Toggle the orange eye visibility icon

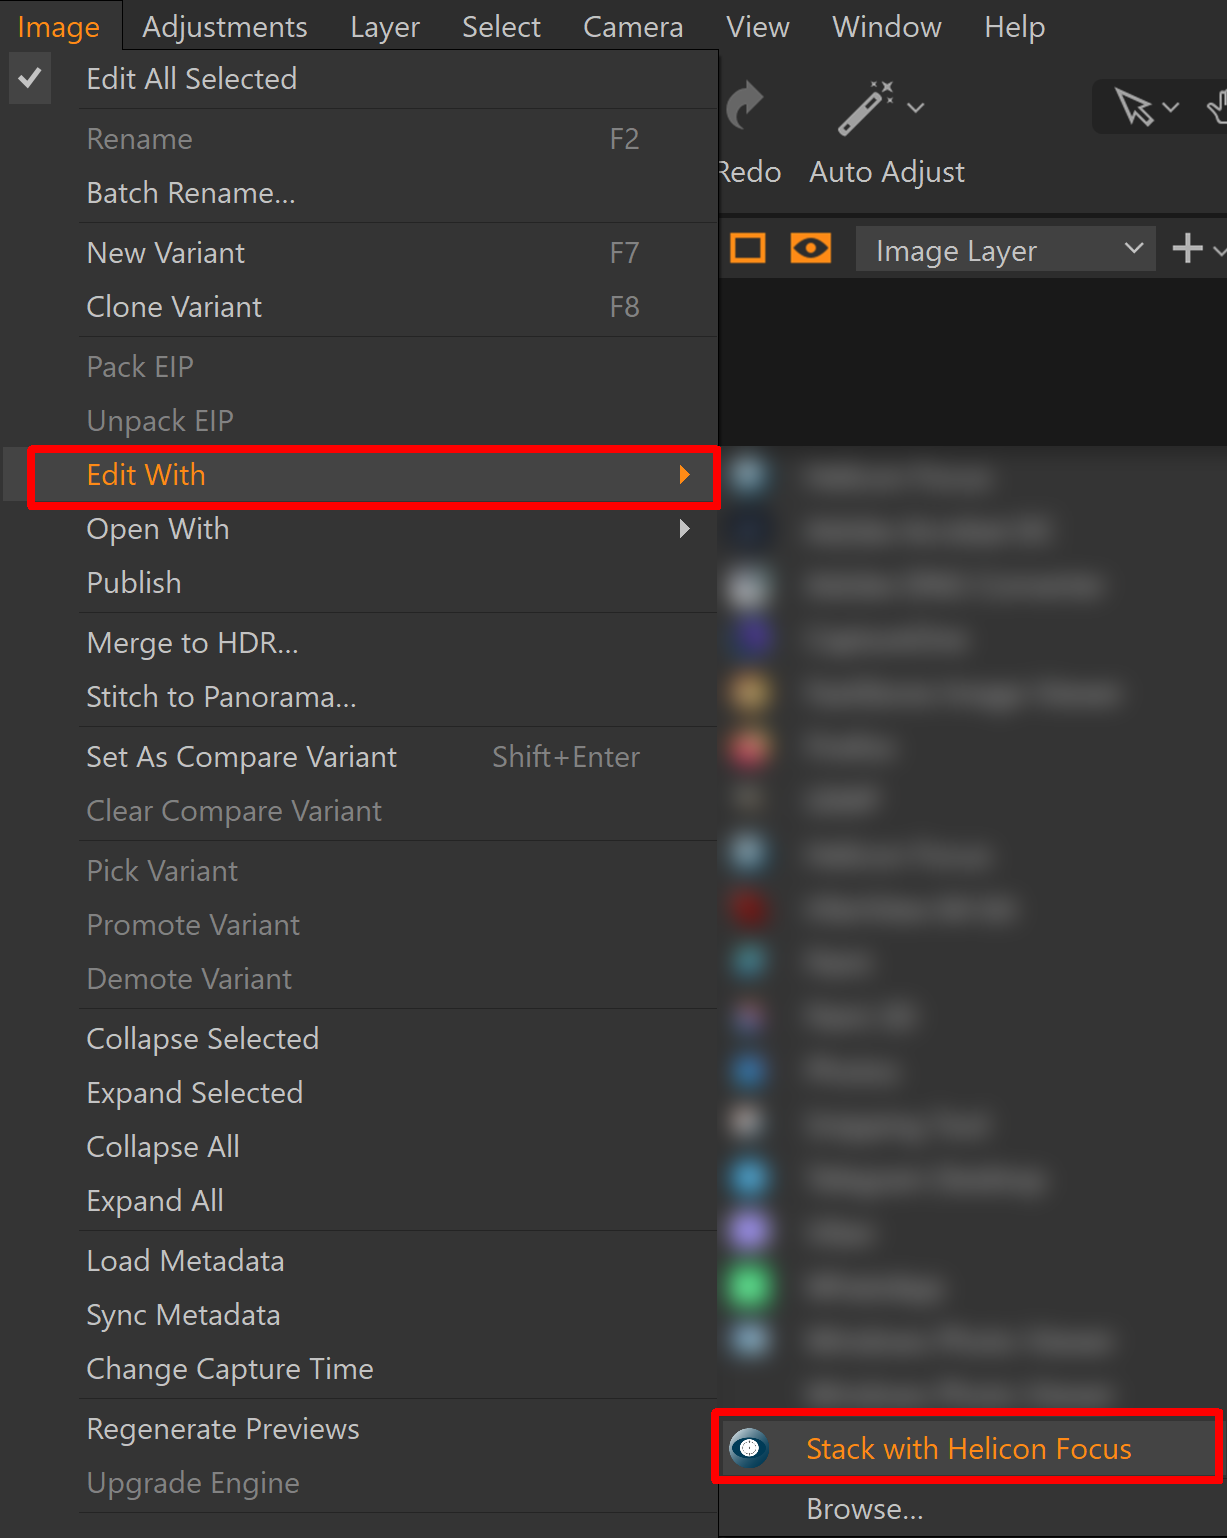click(x=810, y=248)
